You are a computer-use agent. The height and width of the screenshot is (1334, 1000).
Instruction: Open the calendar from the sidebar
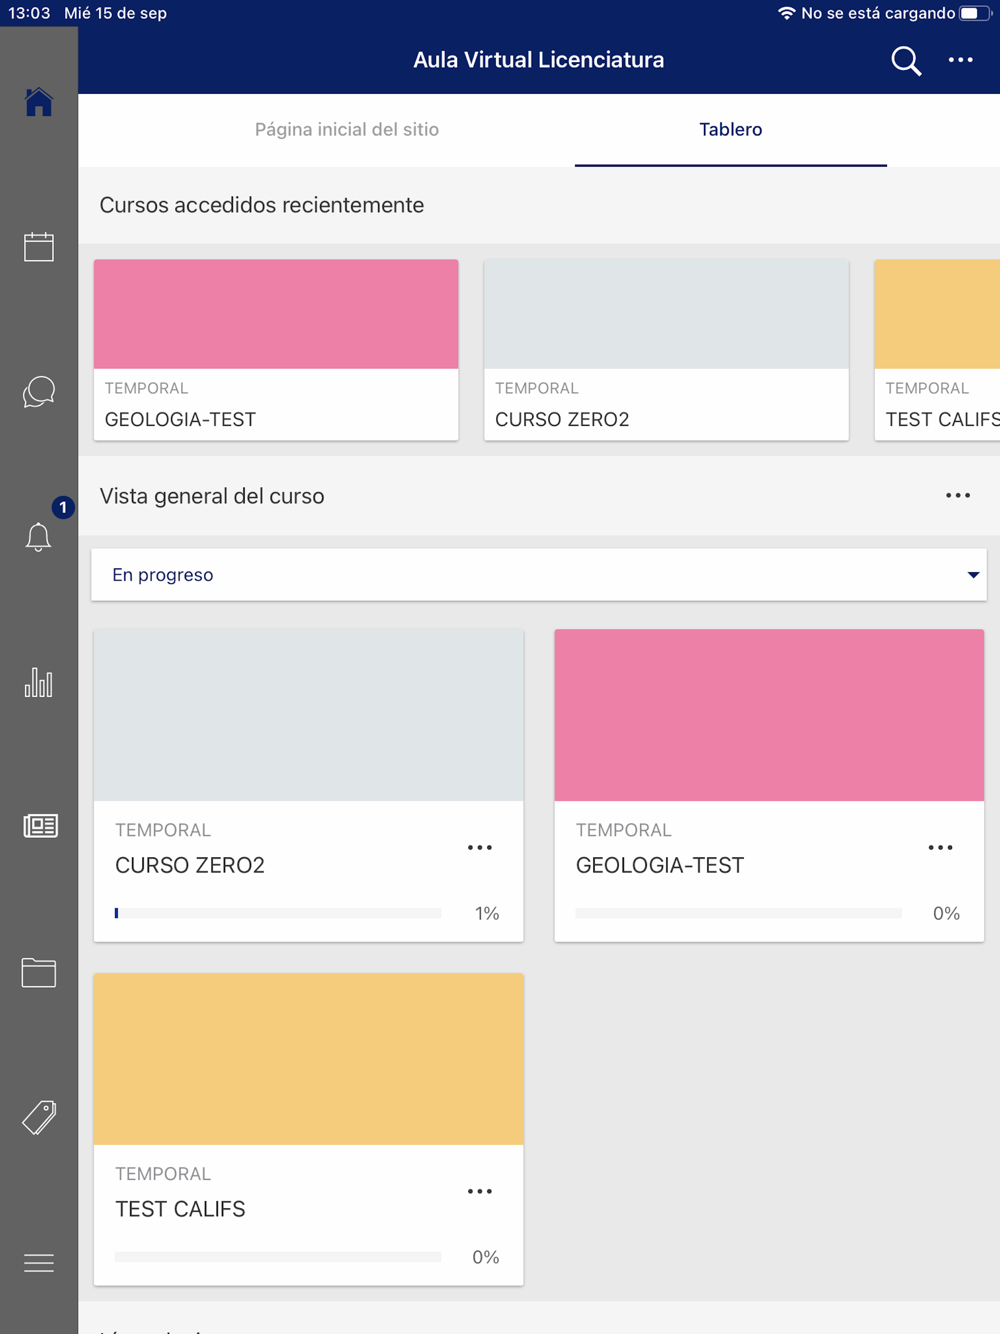tap(39, 247)
